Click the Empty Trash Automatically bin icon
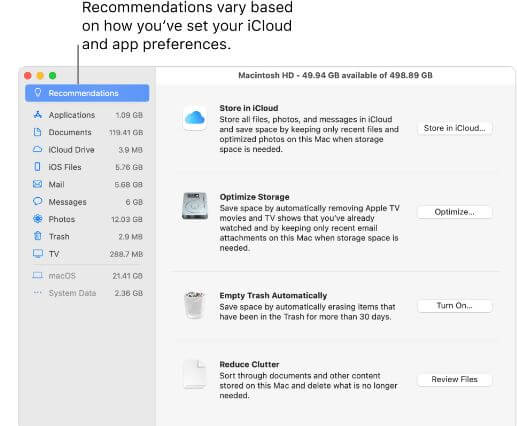 coord(194,304)
